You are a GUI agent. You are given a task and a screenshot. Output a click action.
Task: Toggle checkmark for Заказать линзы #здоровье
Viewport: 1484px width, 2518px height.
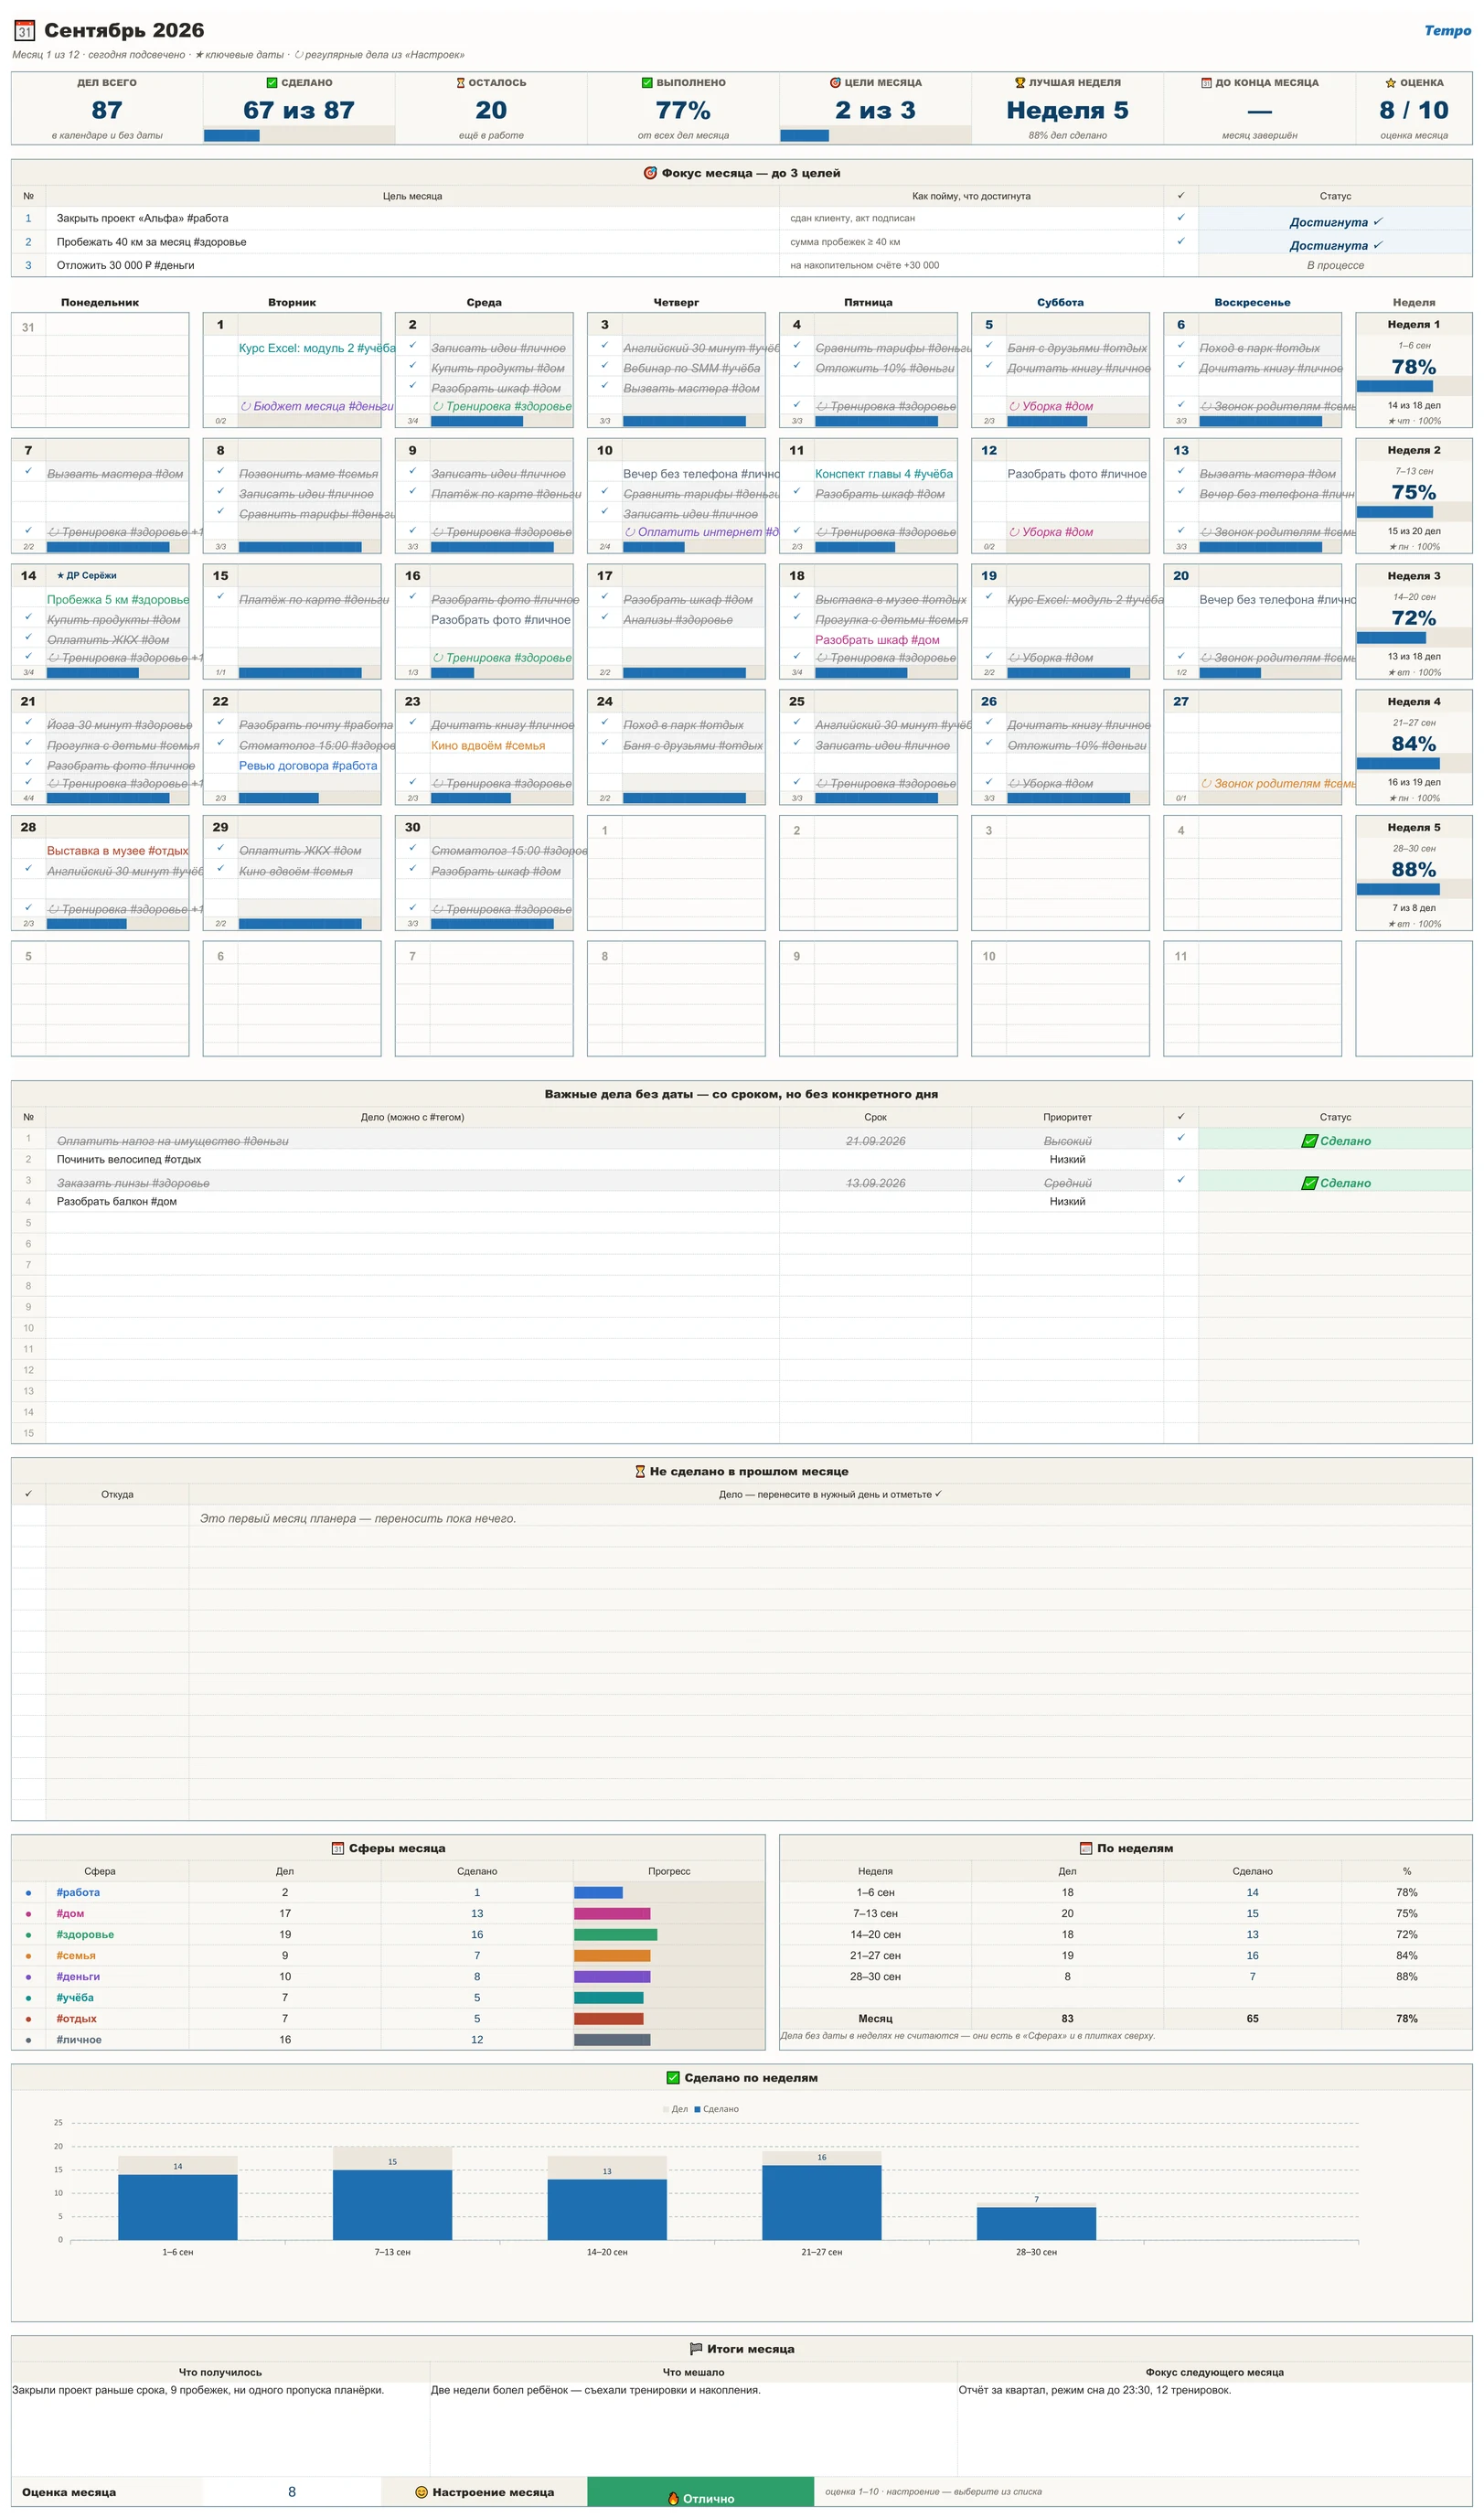click(1181, 1181)
